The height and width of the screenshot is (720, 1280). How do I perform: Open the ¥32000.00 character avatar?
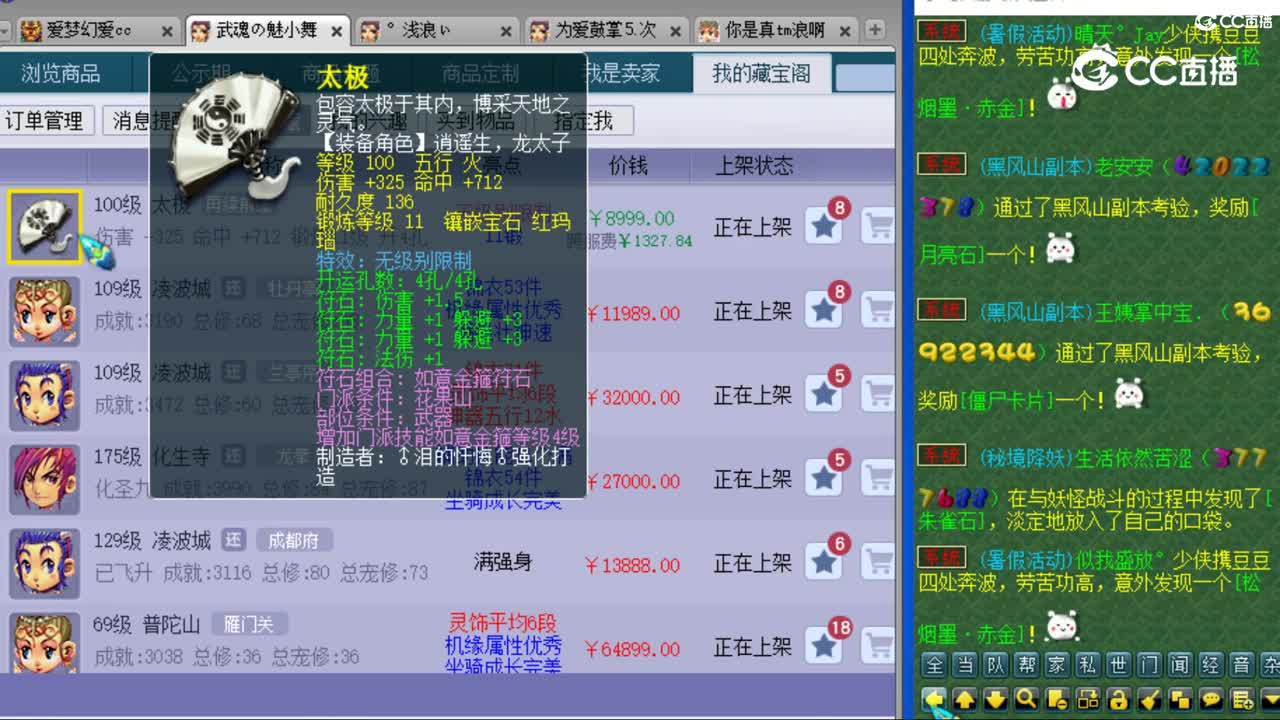[45, 395]
